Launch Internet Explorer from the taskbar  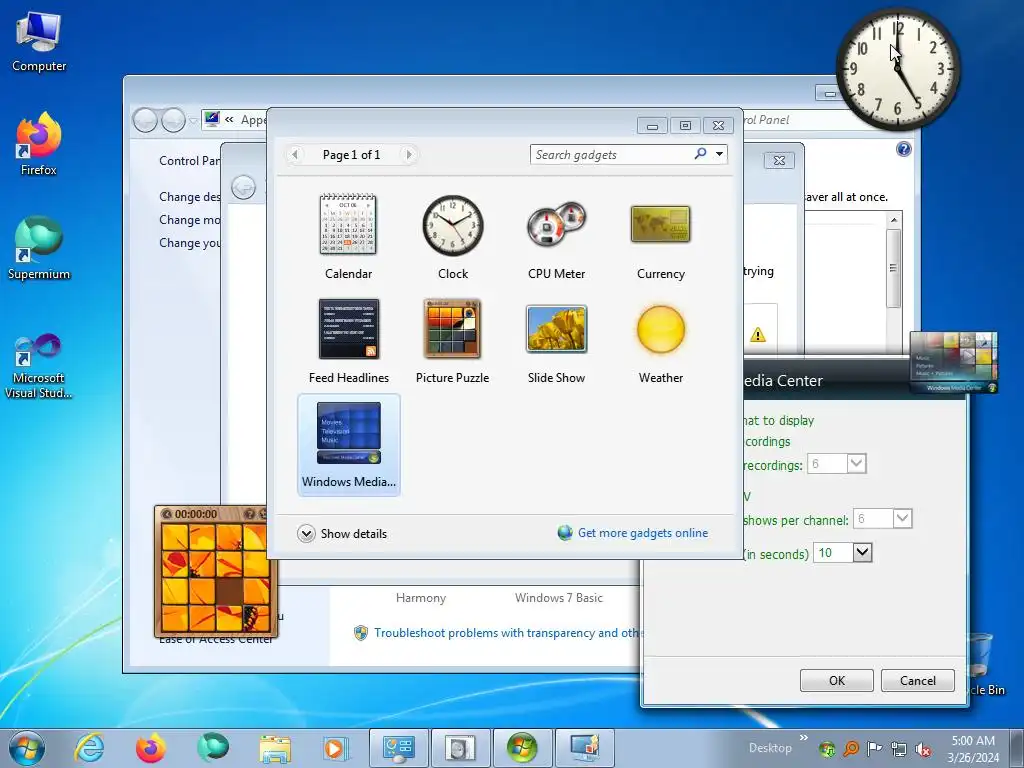[x=88, y=748]
